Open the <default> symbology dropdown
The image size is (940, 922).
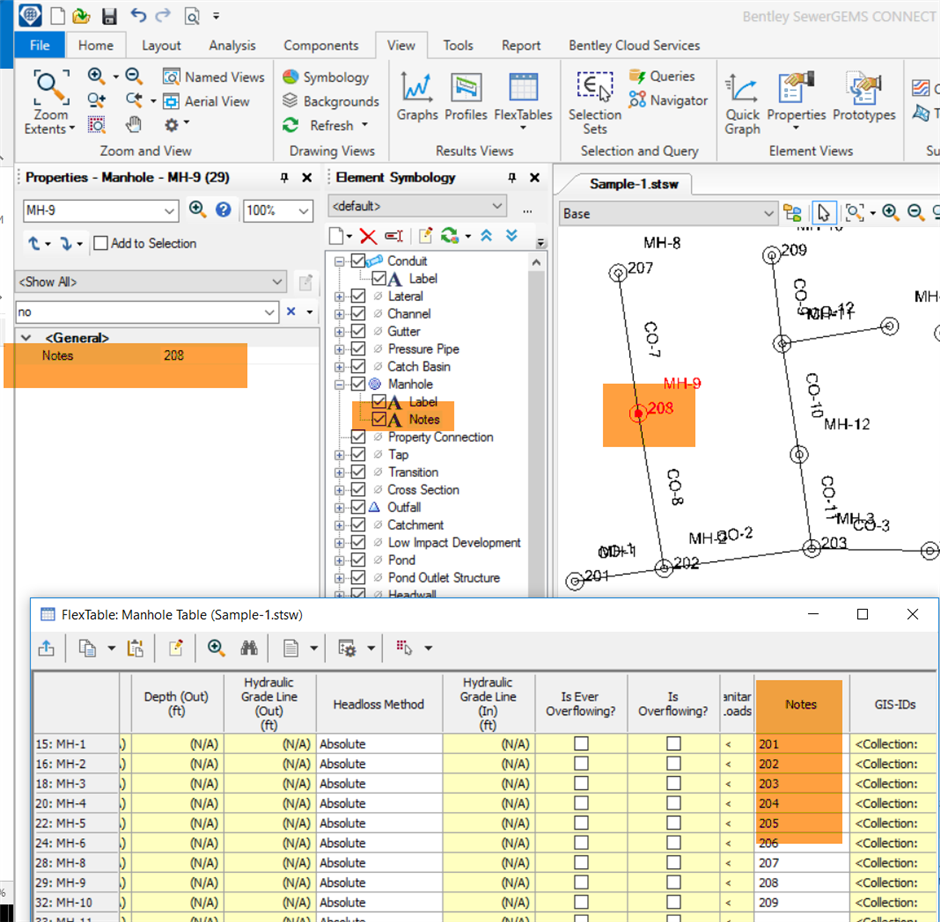497,206
